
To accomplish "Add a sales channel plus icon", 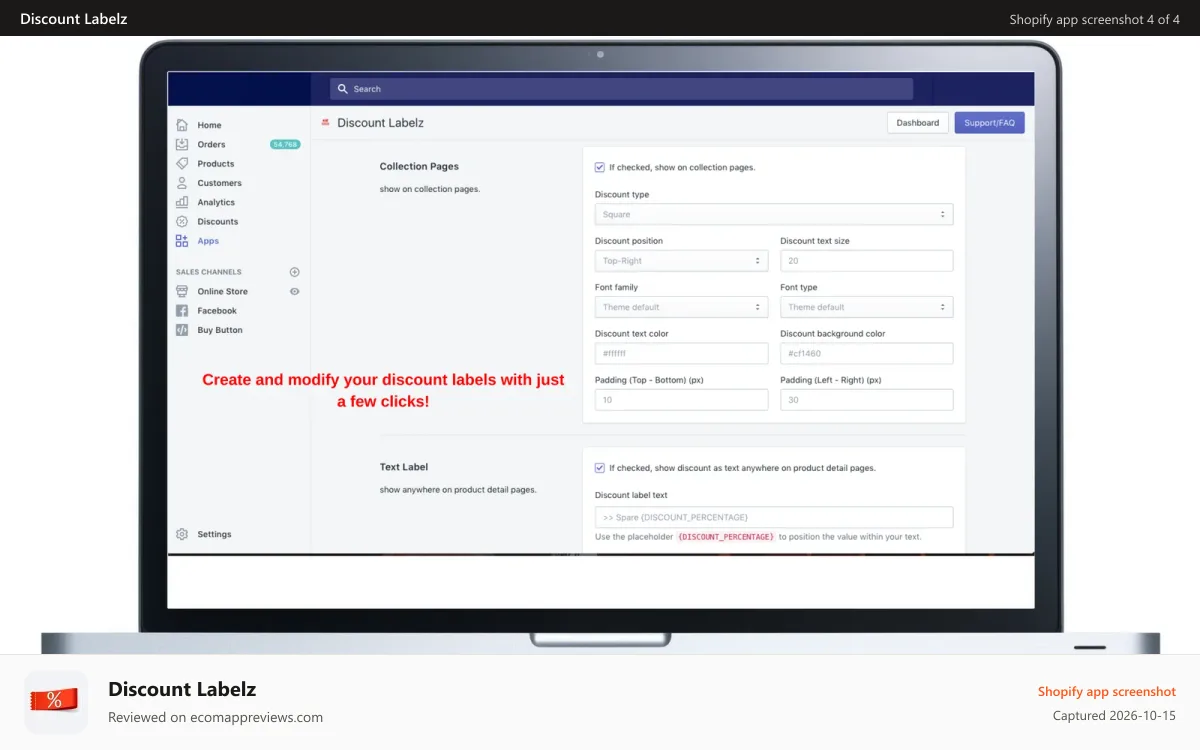I will [x=295, y=272].
